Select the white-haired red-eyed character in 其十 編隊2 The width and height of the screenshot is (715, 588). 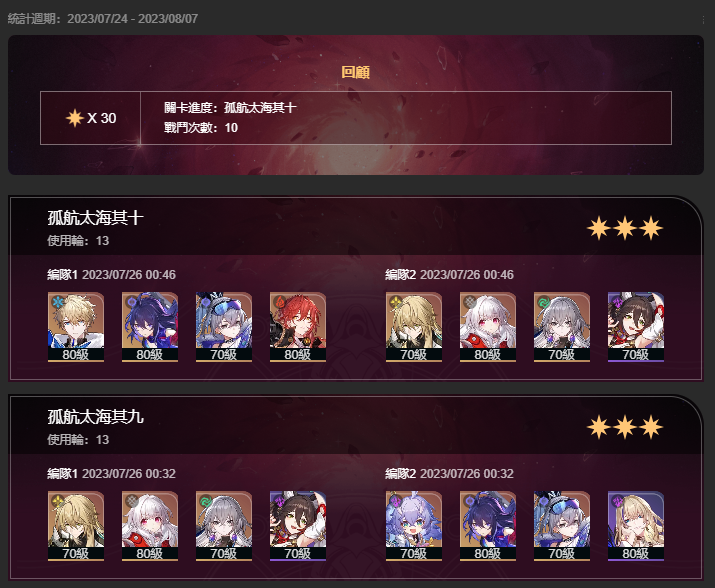(488, 327)
